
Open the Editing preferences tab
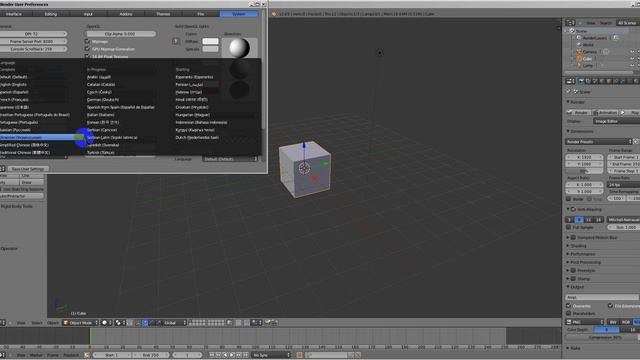click(51, 14)
